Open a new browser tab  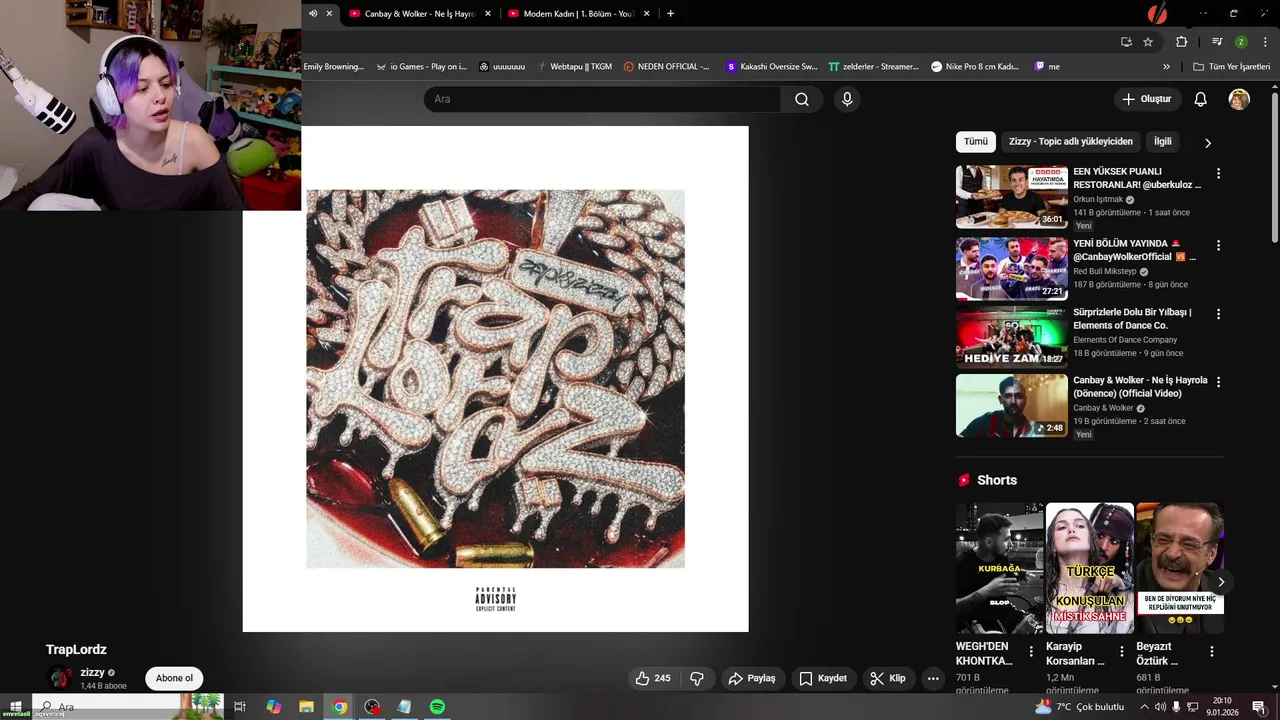670,13
